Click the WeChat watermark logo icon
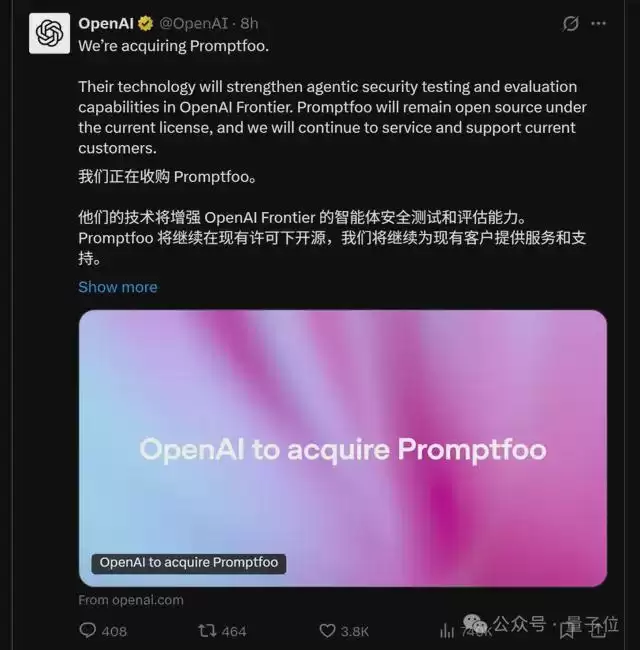Screen dimensions: 640x650 (475, 624)
